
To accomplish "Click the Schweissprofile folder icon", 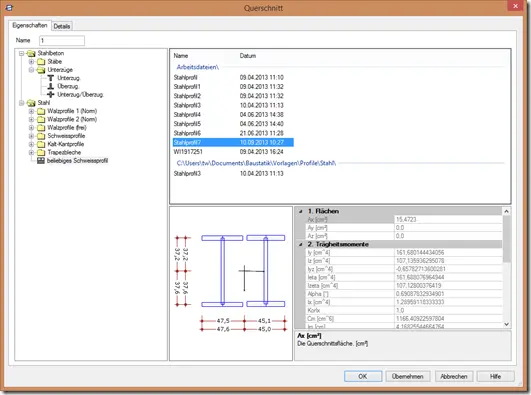I will point(41,136).
